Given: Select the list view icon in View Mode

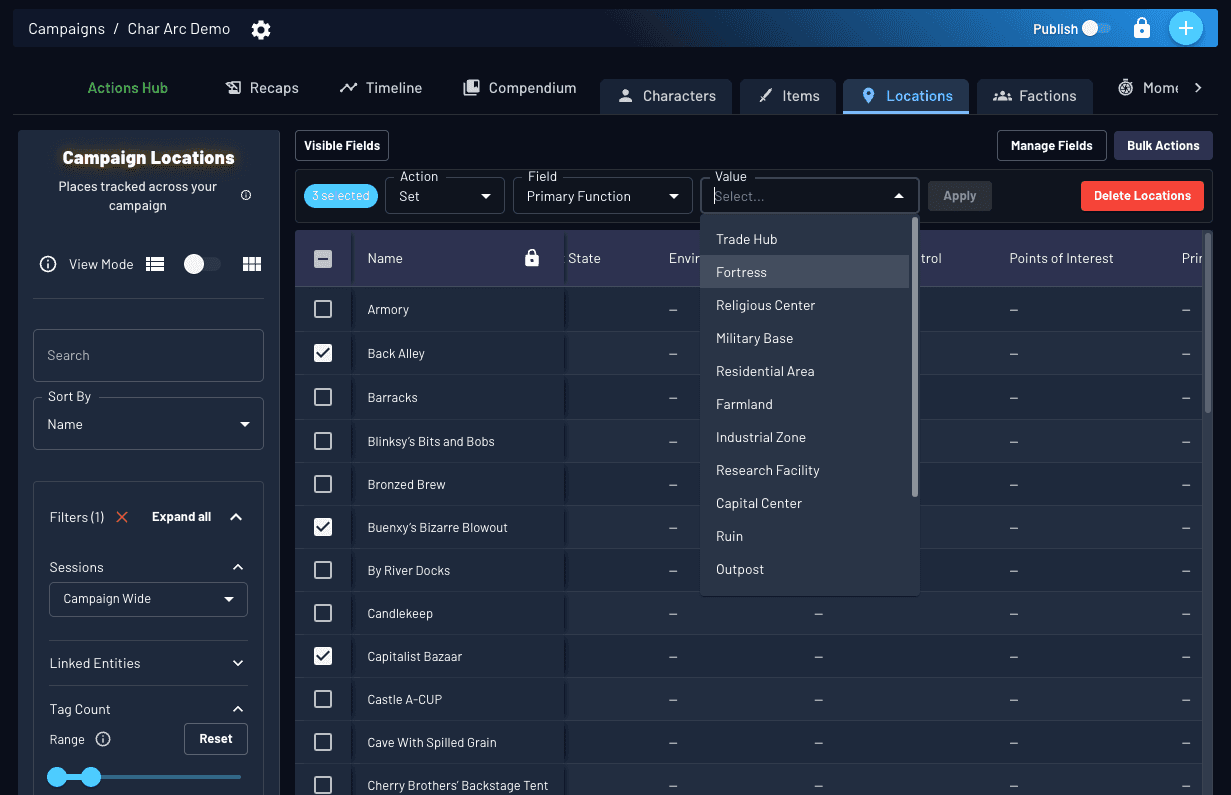Looking at the screenshot, I should tap(154, 263).
